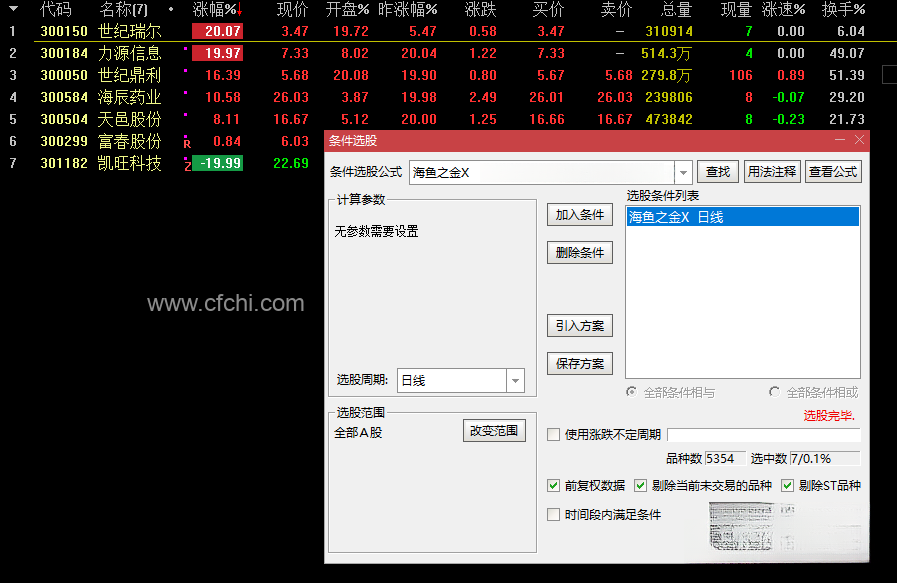Click the 品种数 5354 field
The height and width of the screenshot is (583, 897).
point(725,458)
